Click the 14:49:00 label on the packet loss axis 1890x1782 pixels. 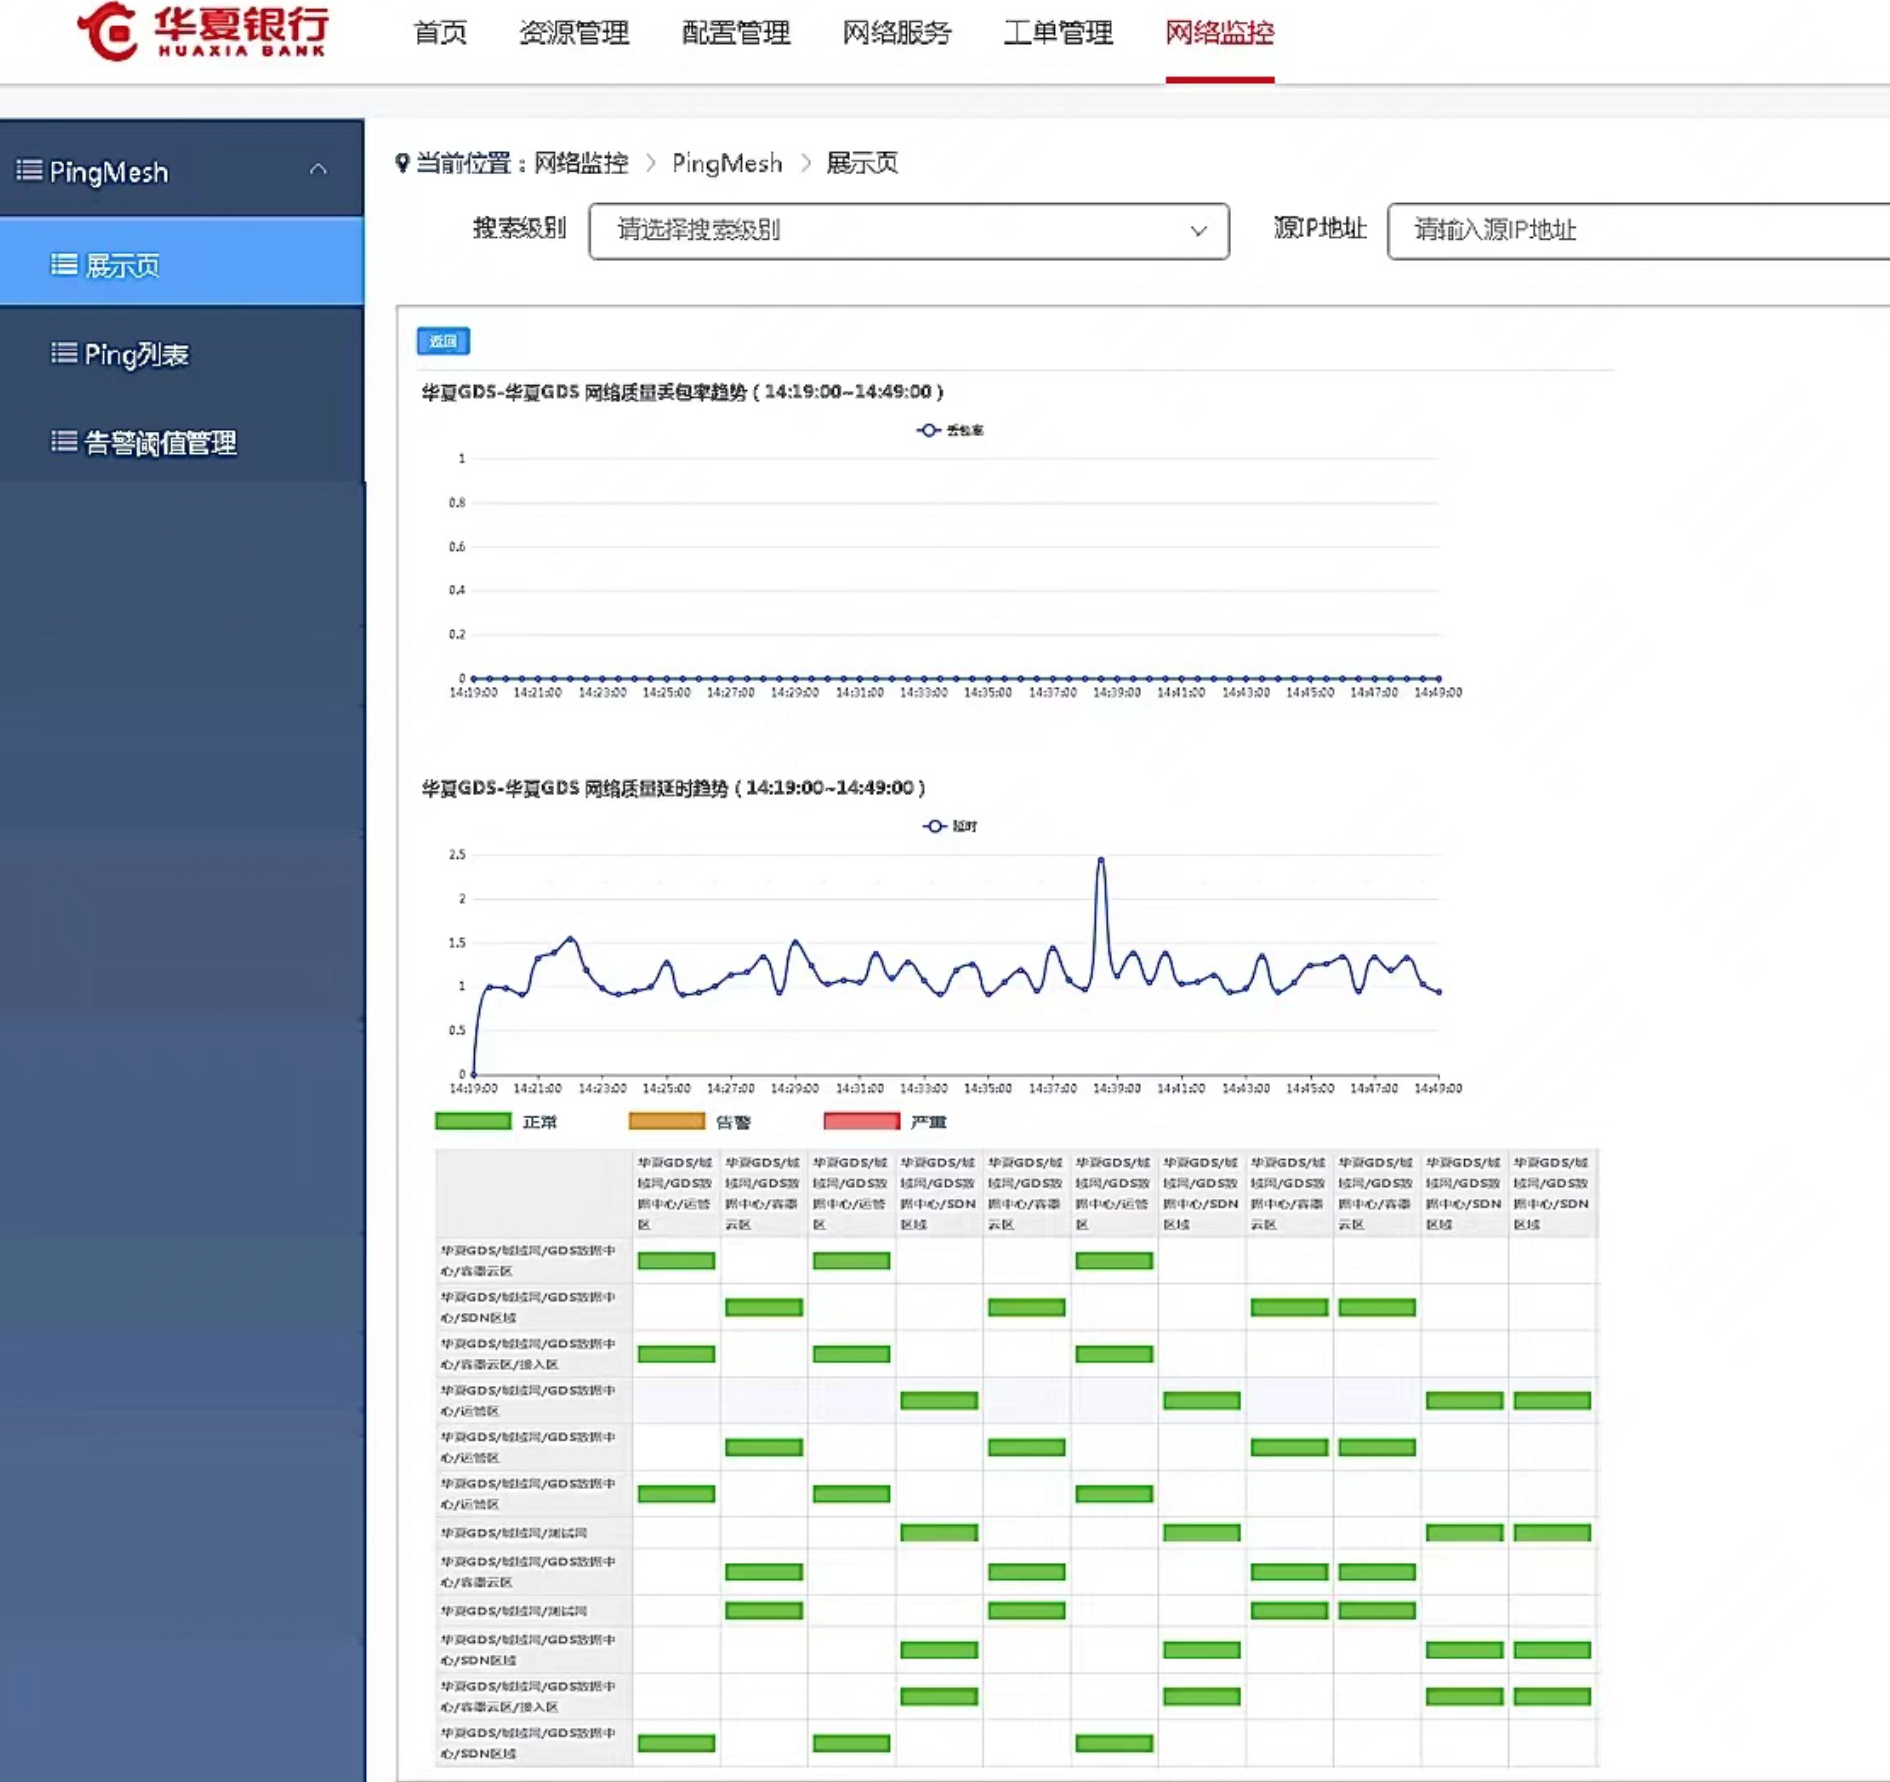(1438, 692)
